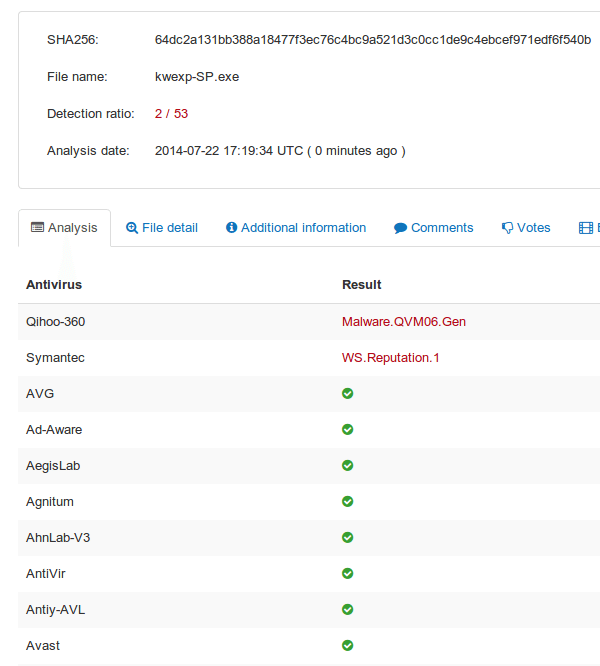Screen dimensions: 600x666
Task: Select the Ad-Aware antivirus name
Action: 54,430
